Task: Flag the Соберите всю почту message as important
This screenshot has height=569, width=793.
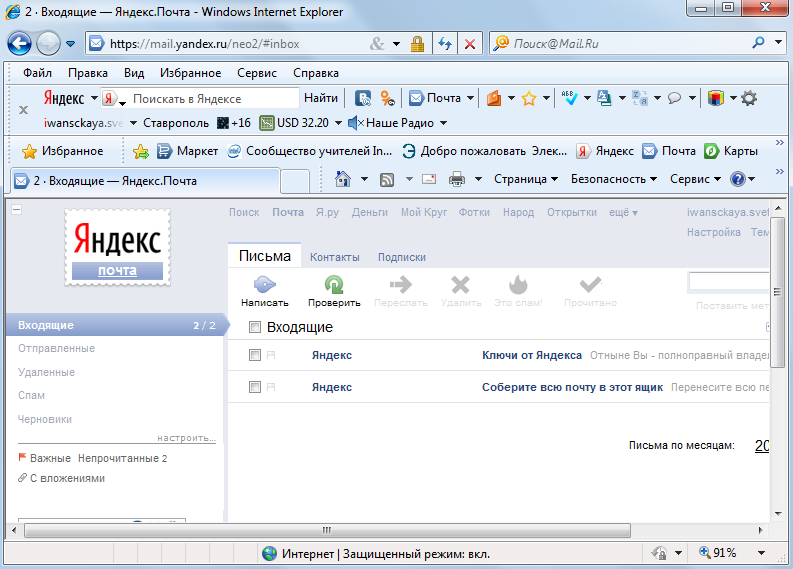Action: tap(271, 387)
